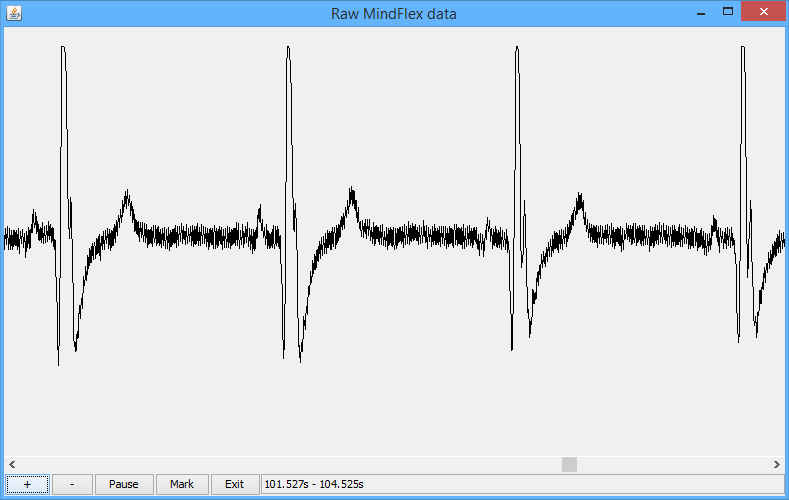Pause the live data stream
This screenshot has height=500, width=789.
click(124, 484)
